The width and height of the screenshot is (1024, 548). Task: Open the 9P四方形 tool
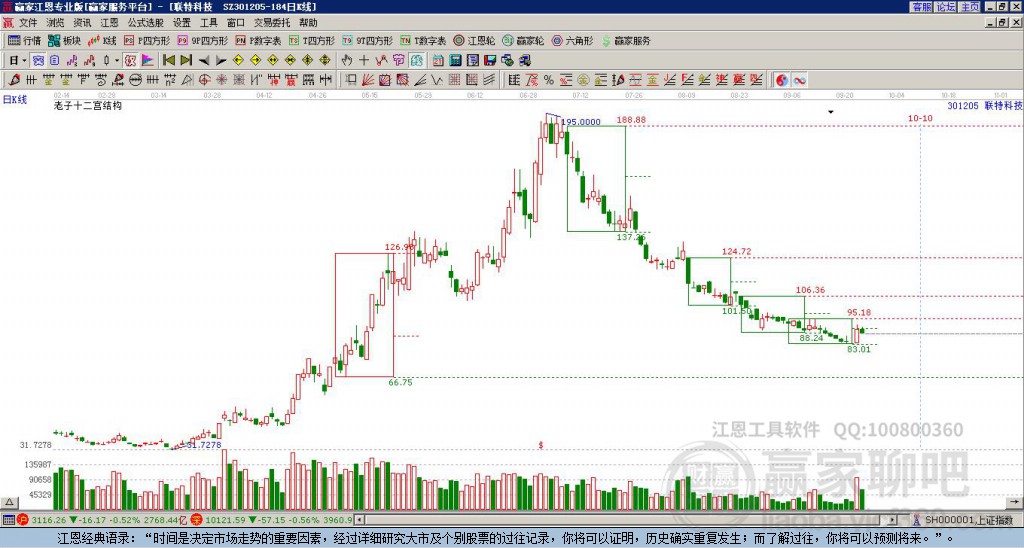click(x=202, y=40)
